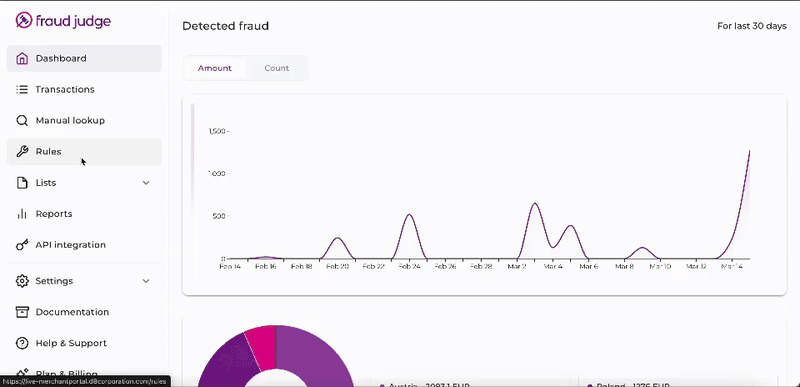This screenshot has width=800, height=387.
Task: Click the Rules wrench icon
Action: pos(22,151)
